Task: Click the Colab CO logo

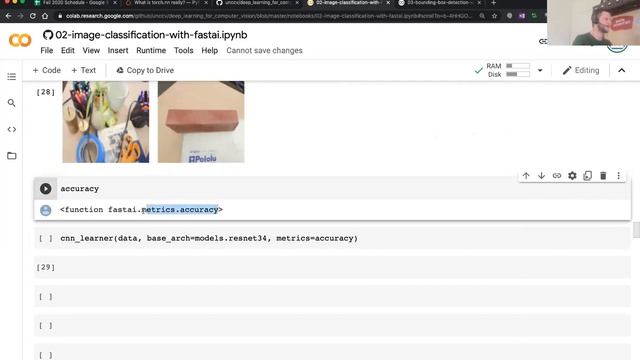Action: [20, 40]
